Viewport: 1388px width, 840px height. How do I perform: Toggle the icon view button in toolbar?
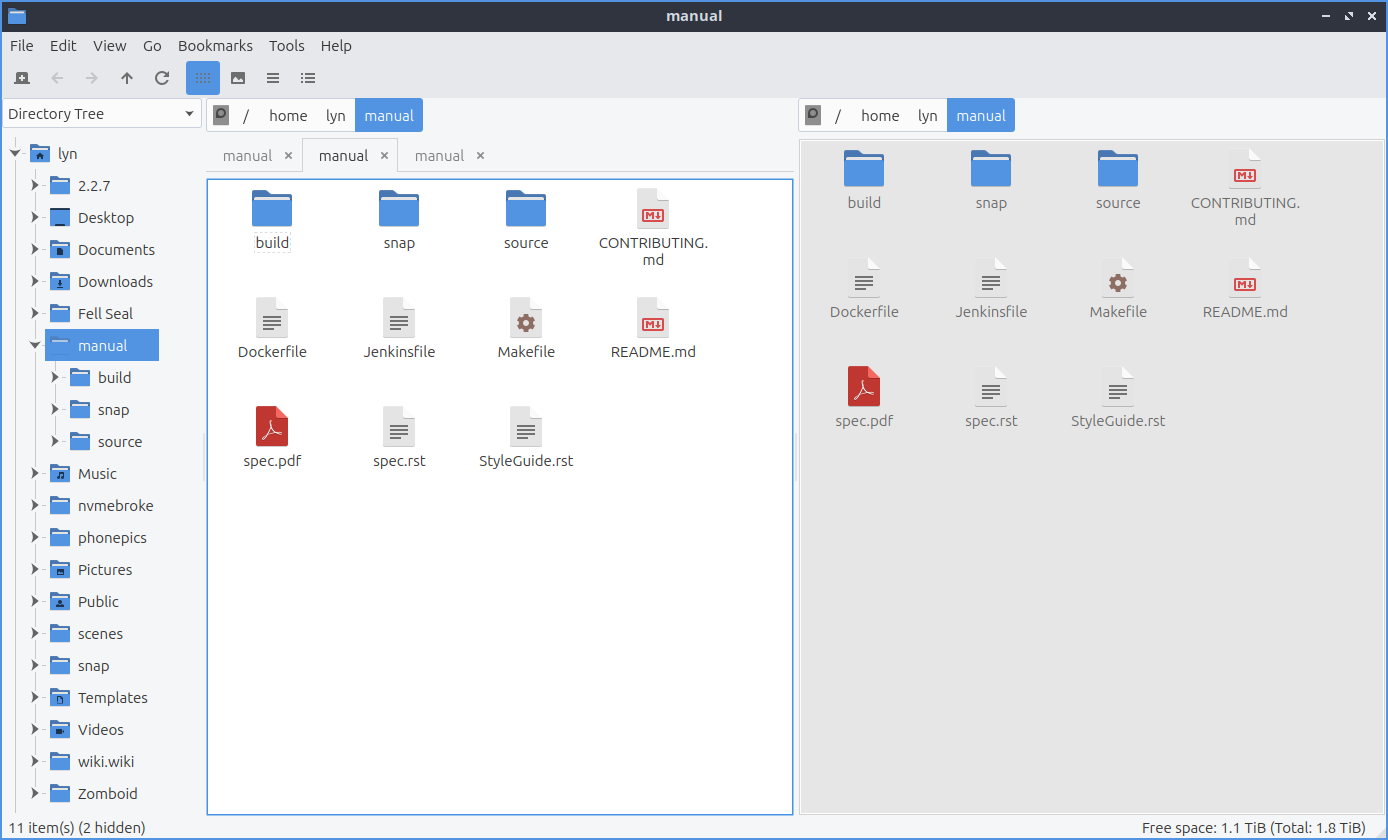(203, 78)
